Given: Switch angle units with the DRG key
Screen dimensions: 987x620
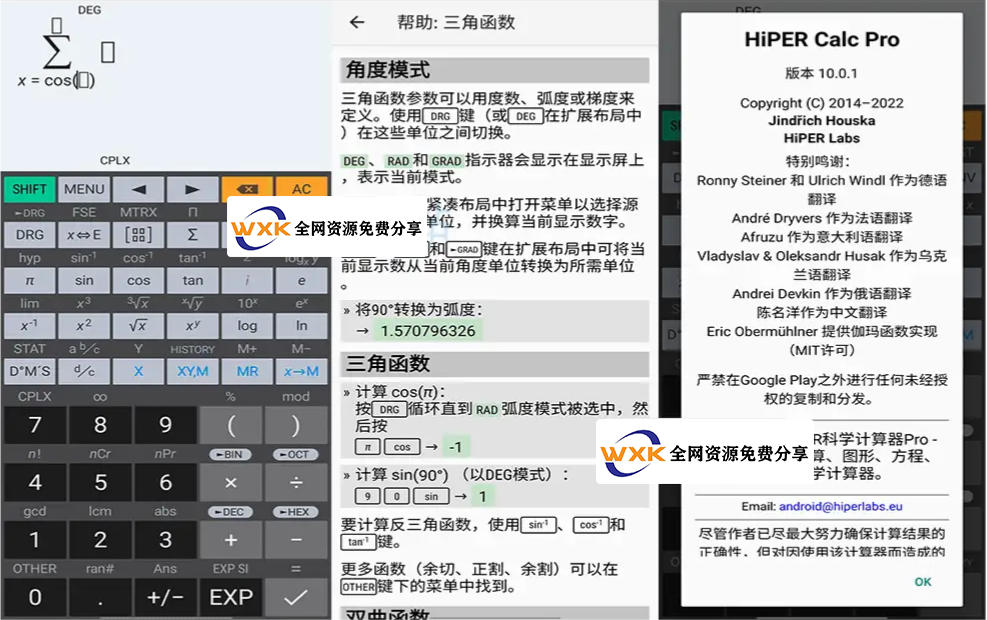Looking at the screenshot, I should [x=30, y=235].
